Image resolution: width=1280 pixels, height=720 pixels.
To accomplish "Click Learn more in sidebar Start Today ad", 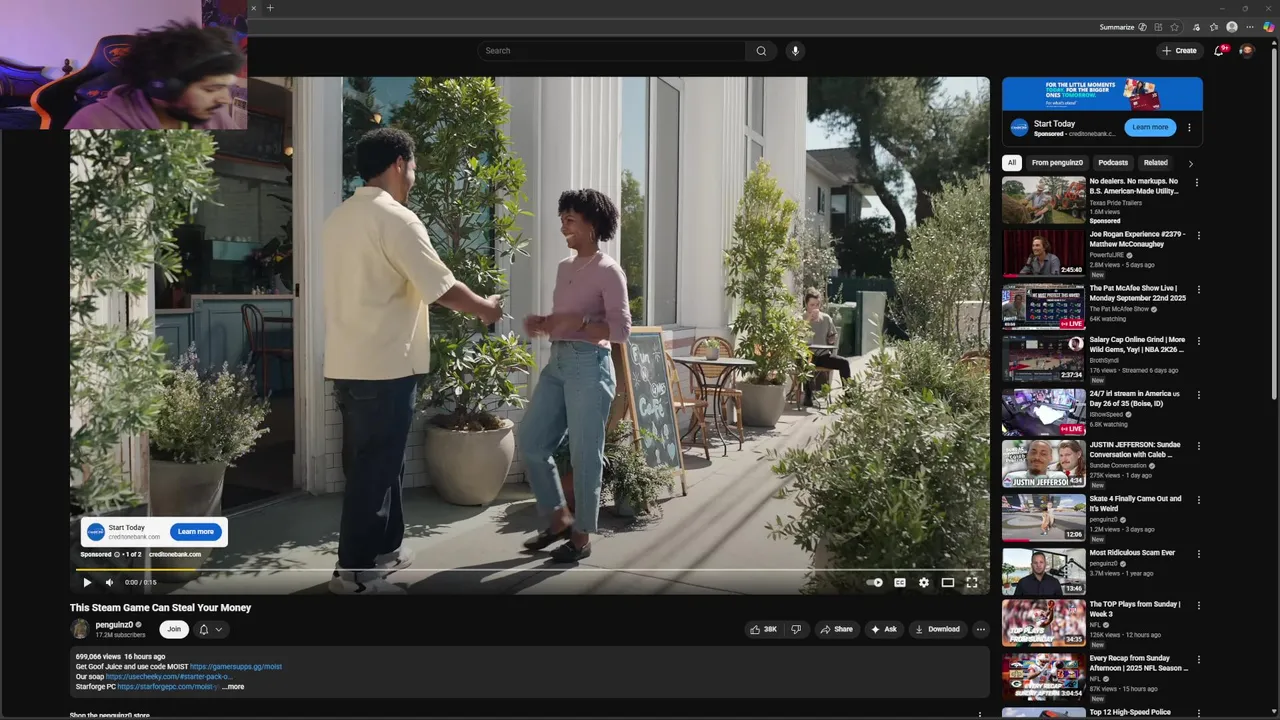I will pyautogui.click(x=1150, y=127).
